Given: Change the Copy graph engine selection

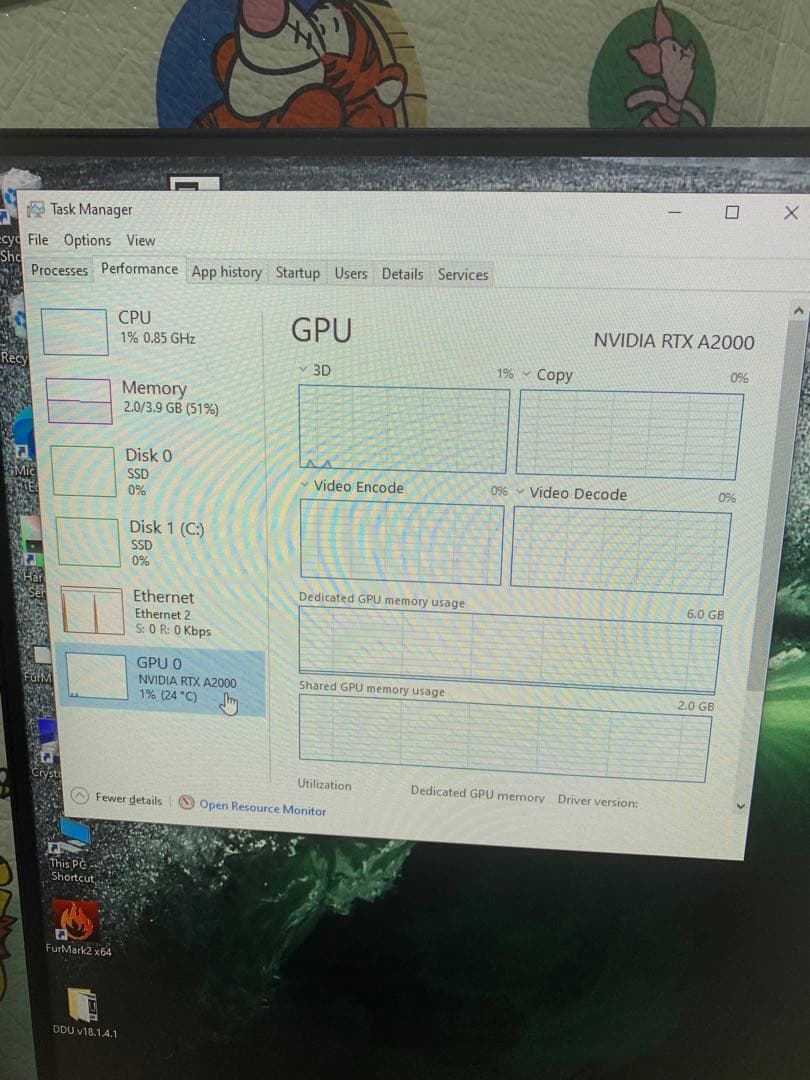Looking at the screenshot, I should pos(525,375).
